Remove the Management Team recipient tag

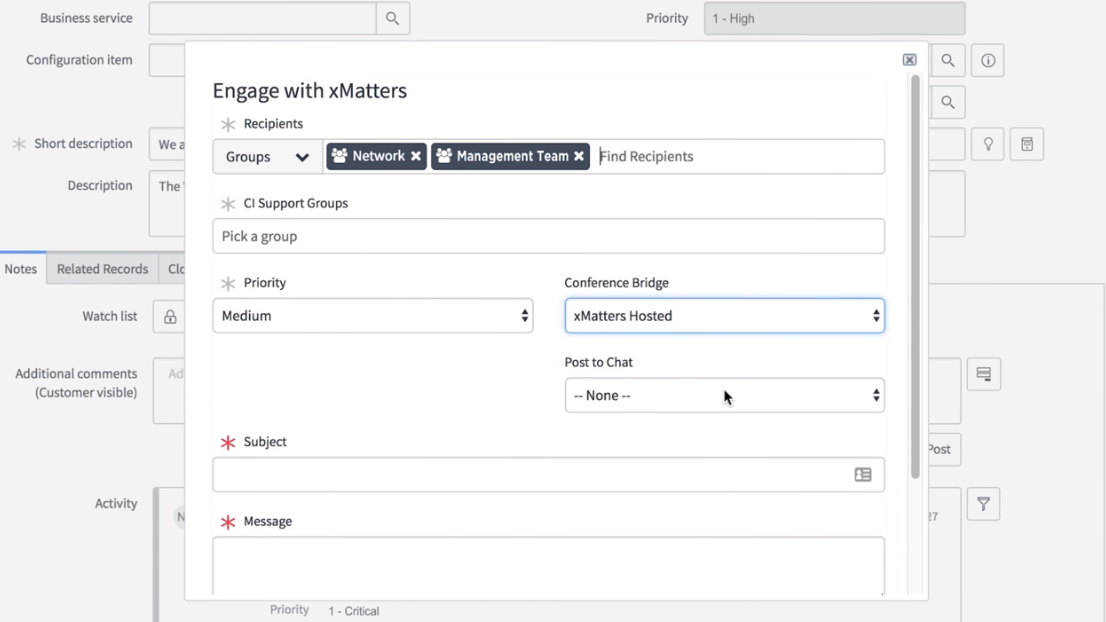pos(579,156)
